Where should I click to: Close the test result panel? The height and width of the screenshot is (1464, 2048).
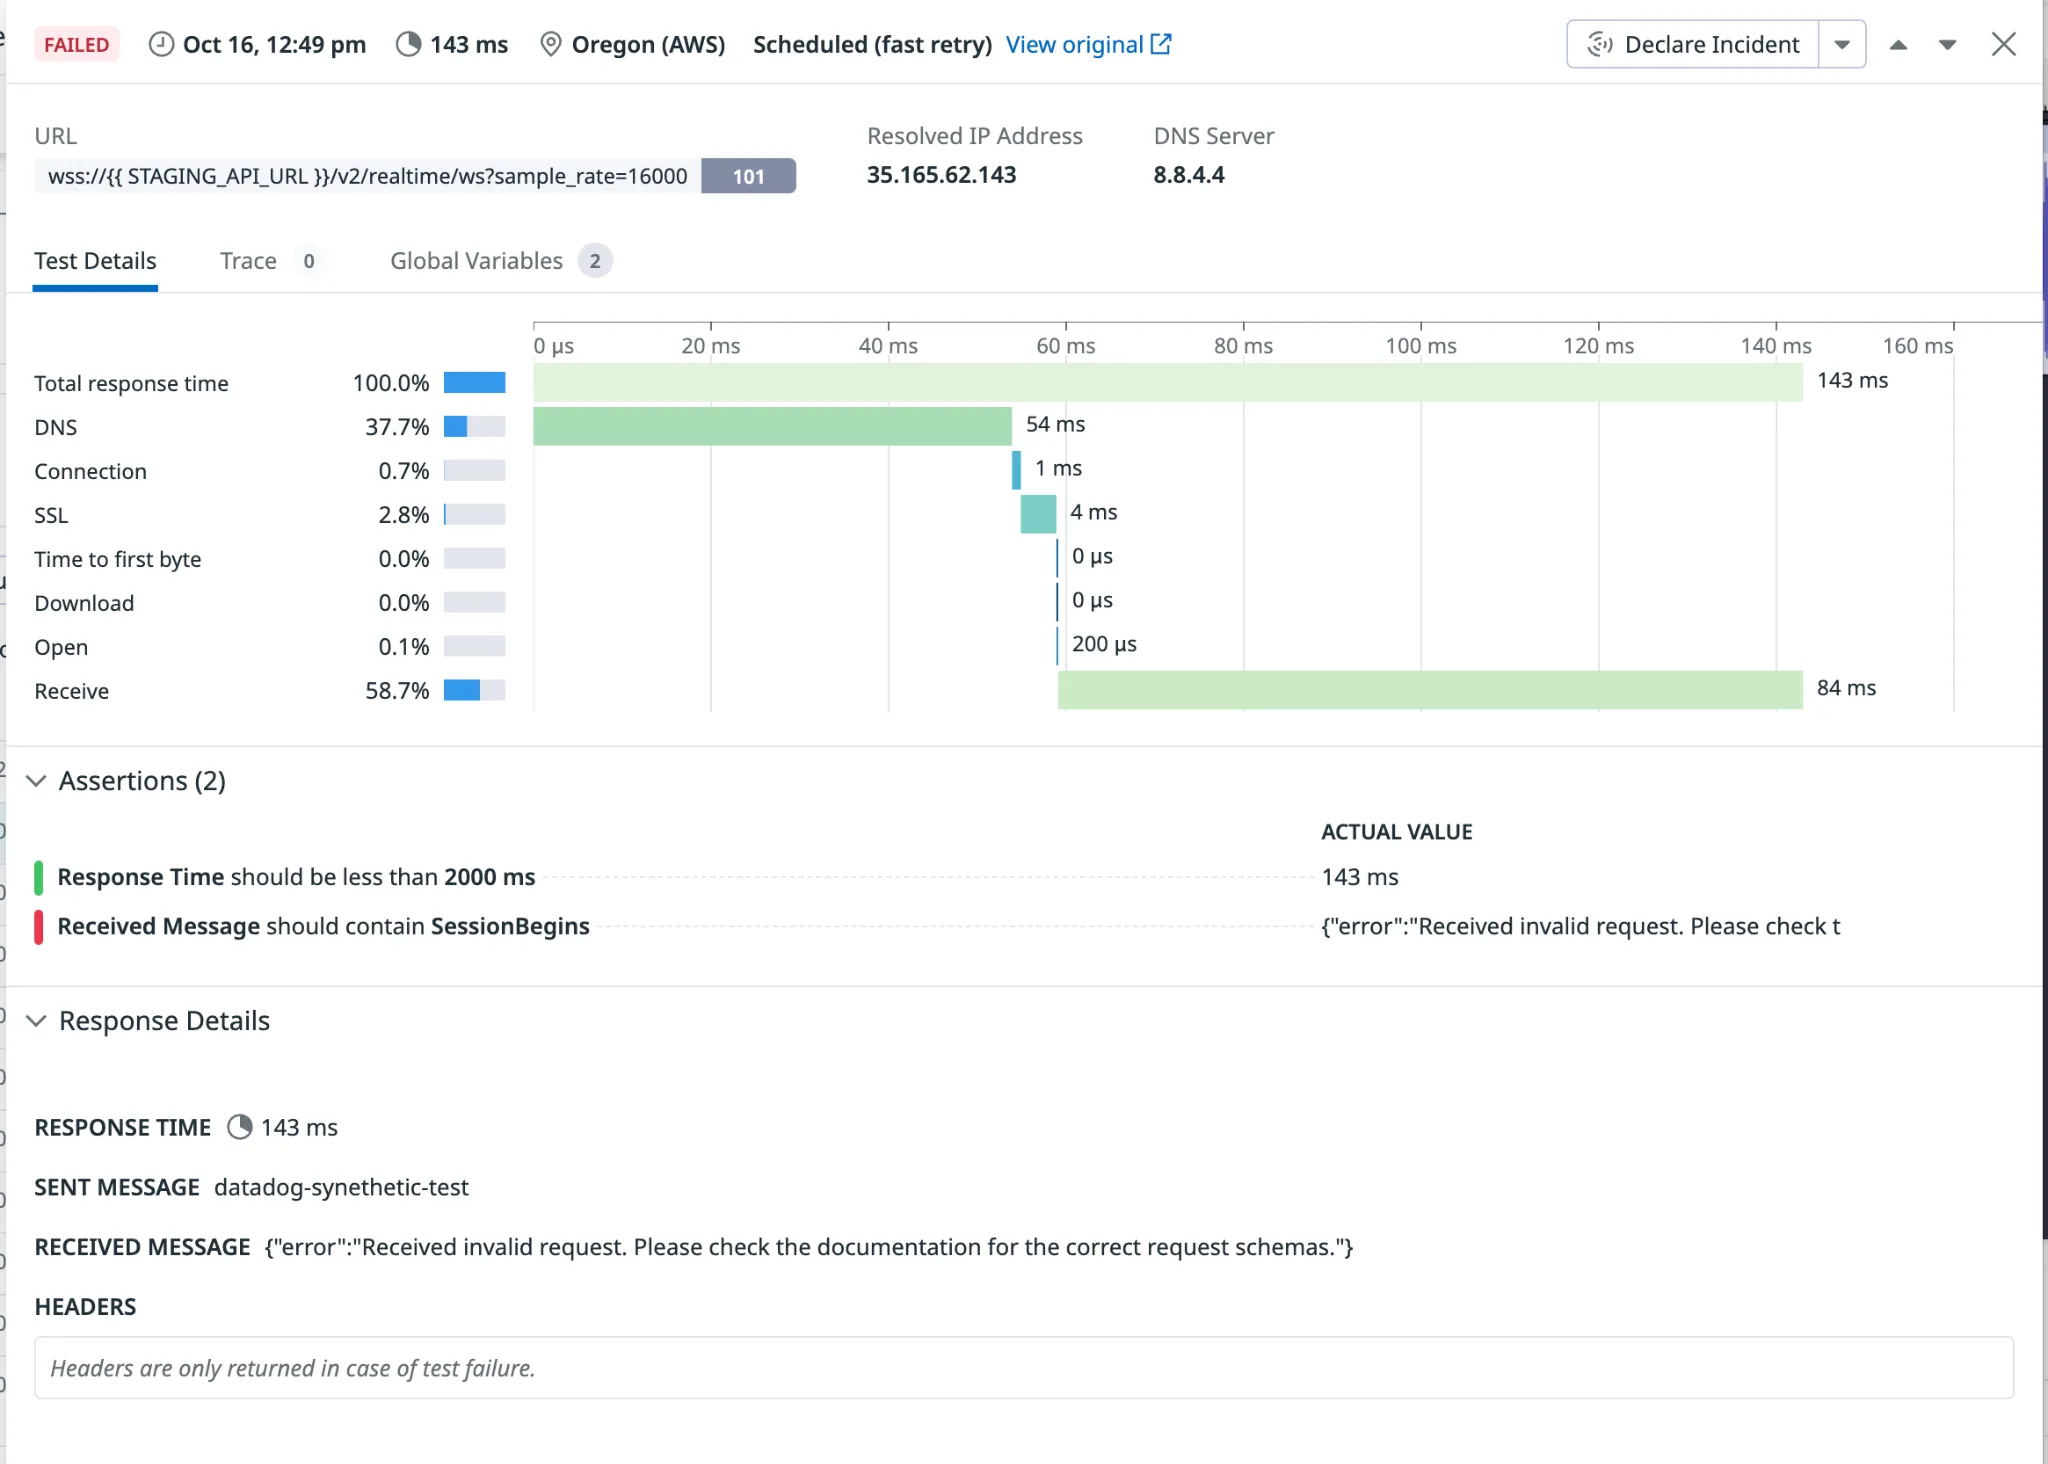pos(2003,44)
